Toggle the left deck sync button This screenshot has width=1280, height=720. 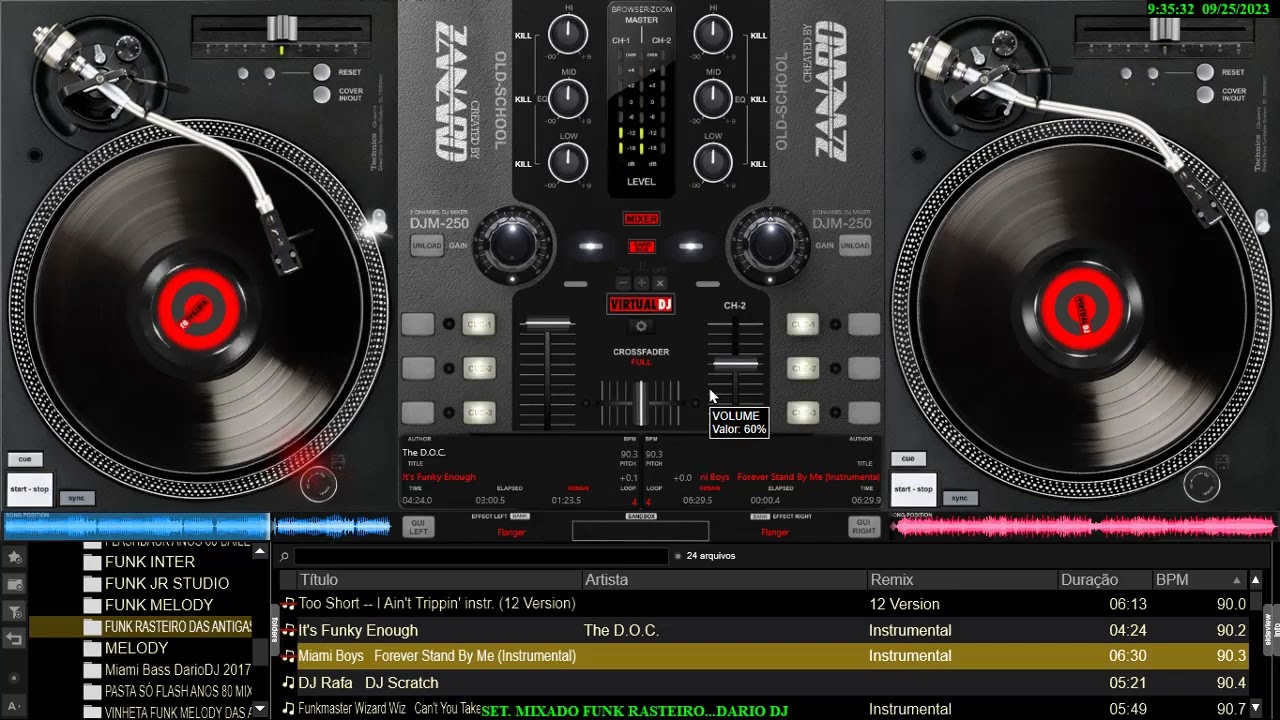coord(76,498)
